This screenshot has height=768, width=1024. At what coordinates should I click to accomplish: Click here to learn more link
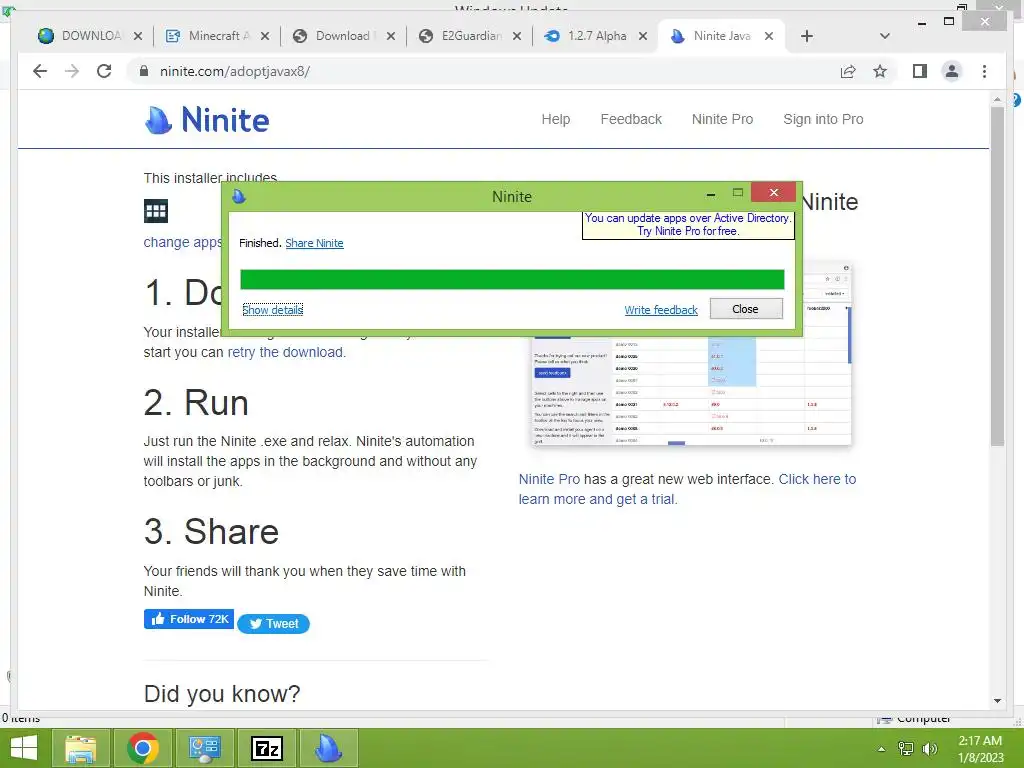coord(687,489)
